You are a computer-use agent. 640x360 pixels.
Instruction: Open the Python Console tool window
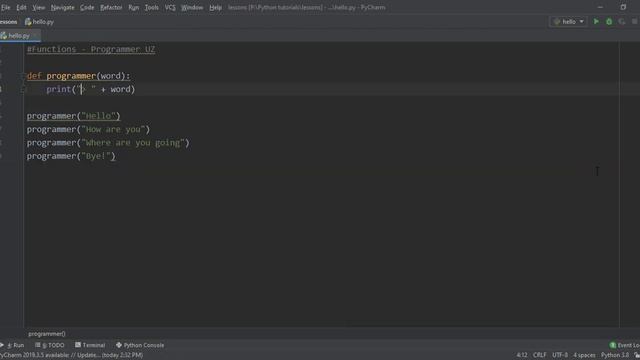point(140,345)
